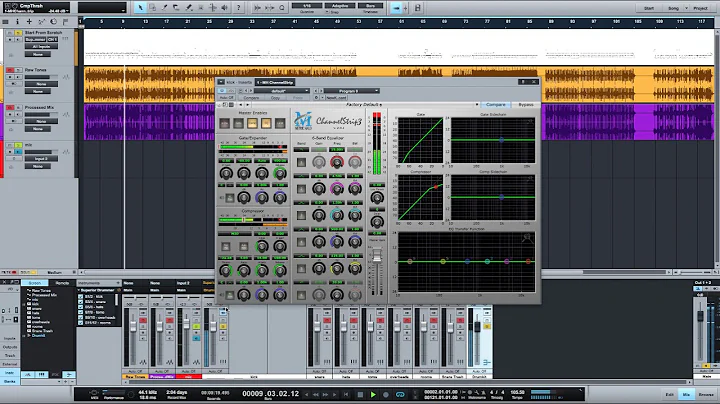The height and width of the screenshot is (404, 720).
Task: Toggle third orange Master Enables button
Action: [x=252, y=123]
